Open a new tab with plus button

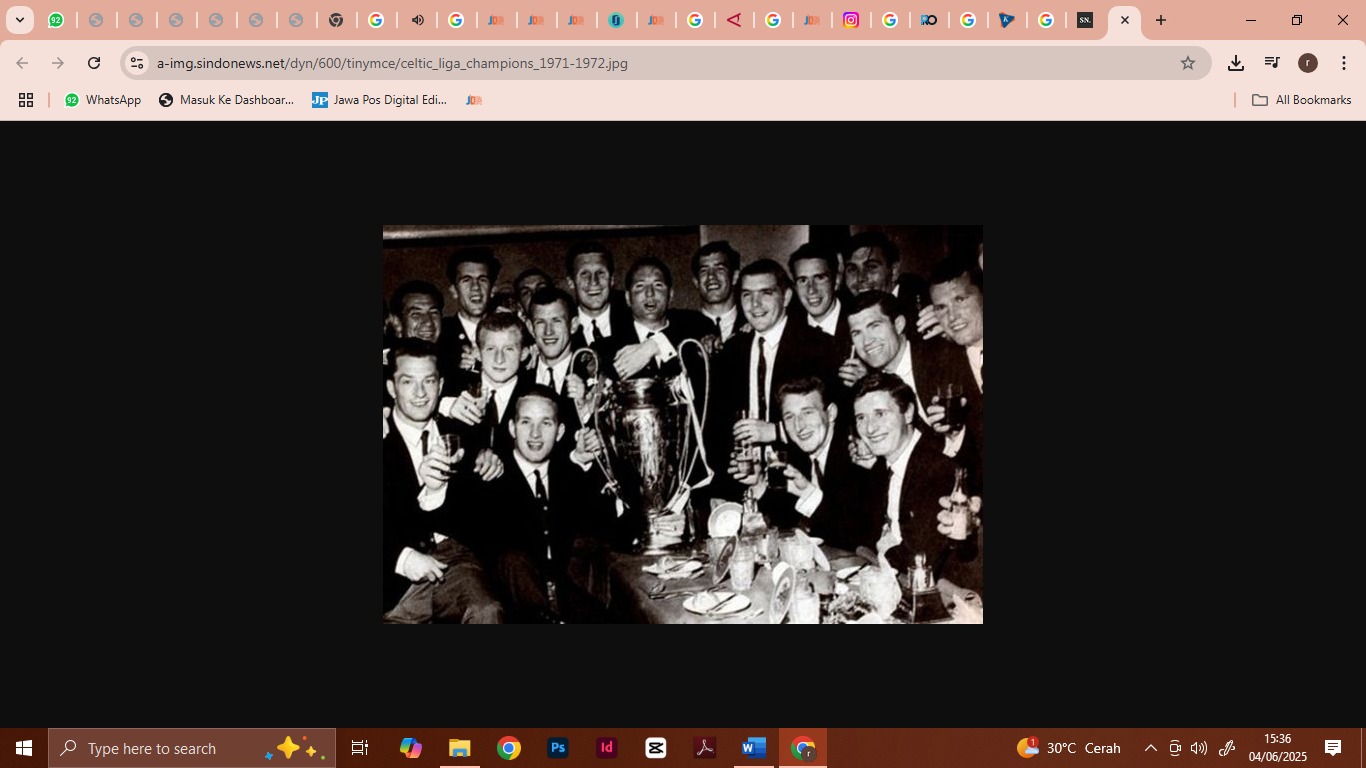tap(1161, 20)
